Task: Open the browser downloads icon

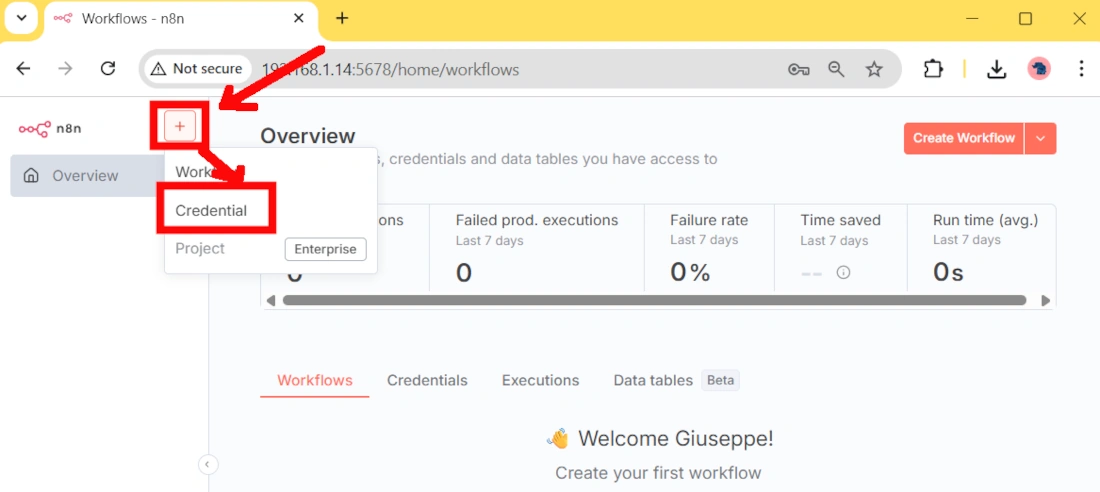Action: pyautogui.click(x=996, y=69)
